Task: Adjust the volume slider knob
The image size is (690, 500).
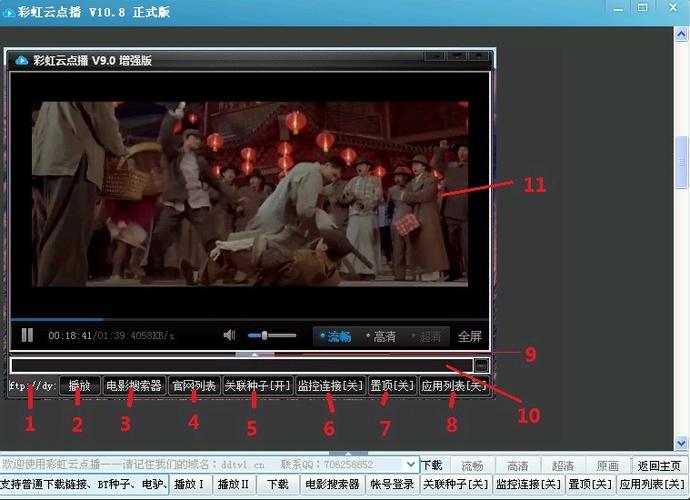Action: pos(264,336)
